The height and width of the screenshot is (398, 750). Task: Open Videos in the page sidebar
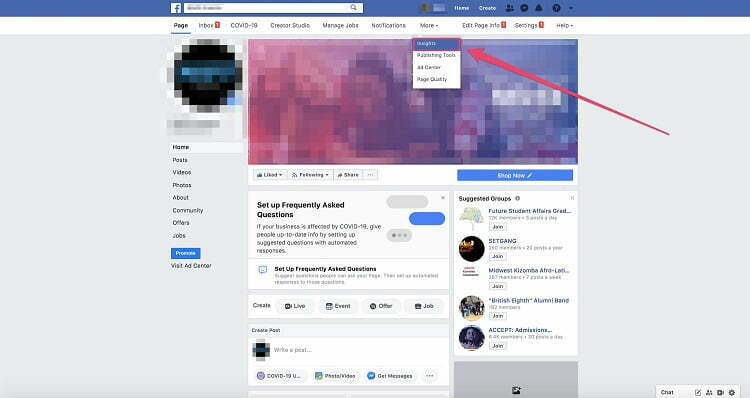pos(182,172)
